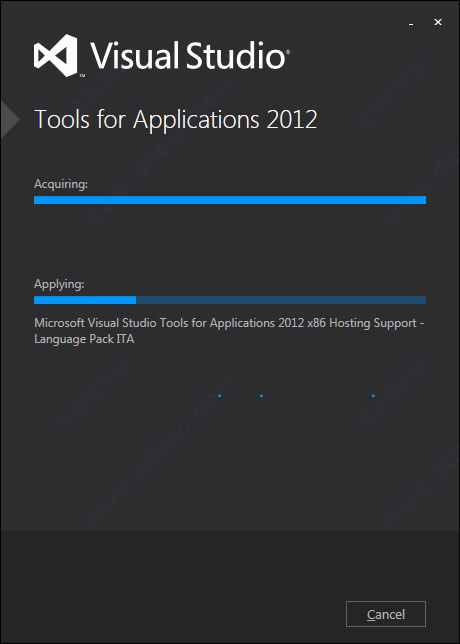
Task: Click the dark footer bar beside Cancel
Action: click(x=172, y=586)
